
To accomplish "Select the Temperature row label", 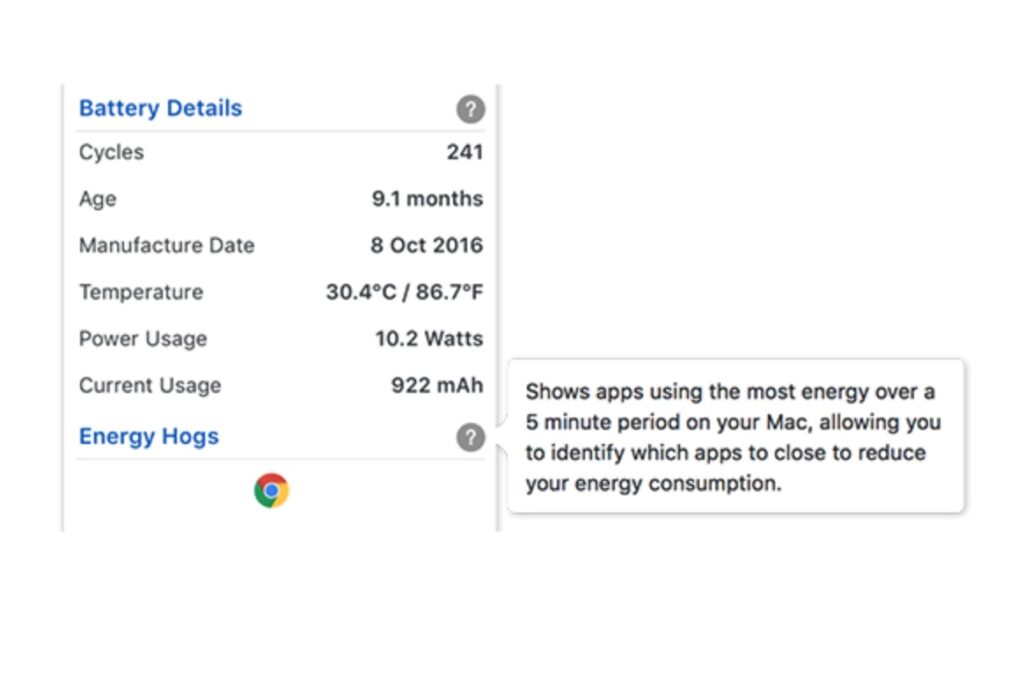I will click(140, 292).
